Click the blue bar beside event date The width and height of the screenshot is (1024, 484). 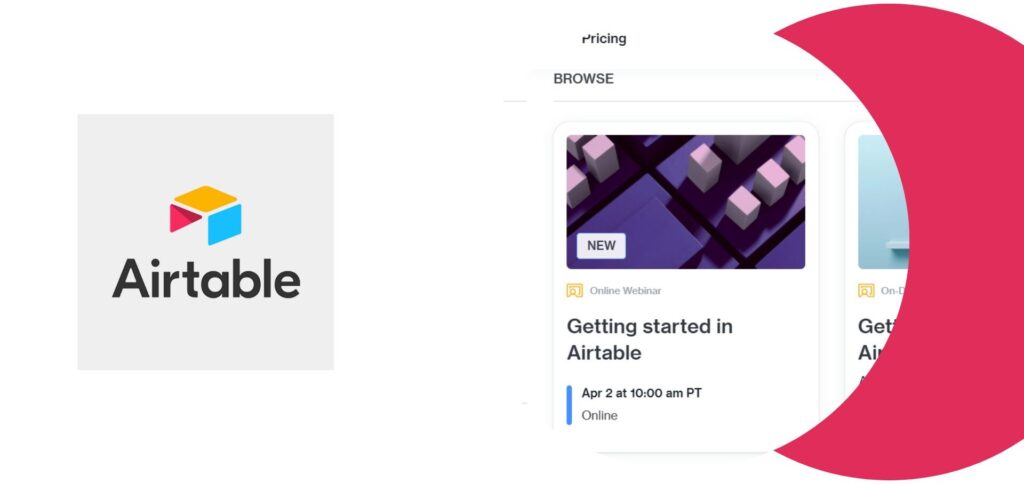(569, 405)
